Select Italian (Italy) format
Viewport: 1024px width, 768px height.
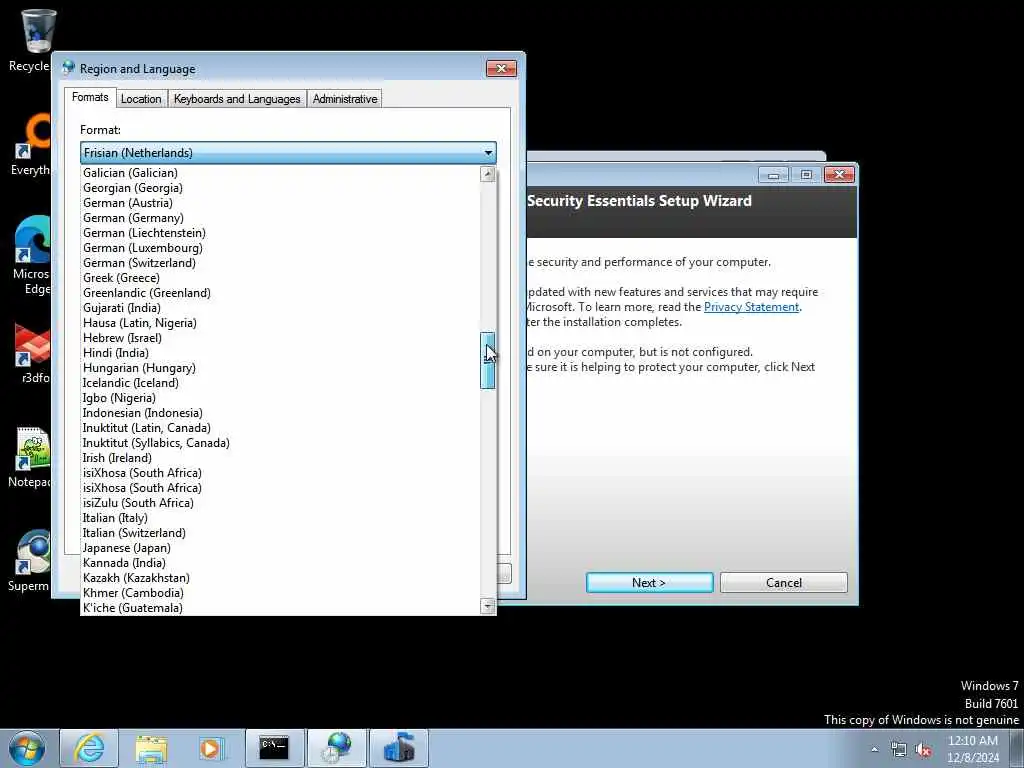pos(280,519)
